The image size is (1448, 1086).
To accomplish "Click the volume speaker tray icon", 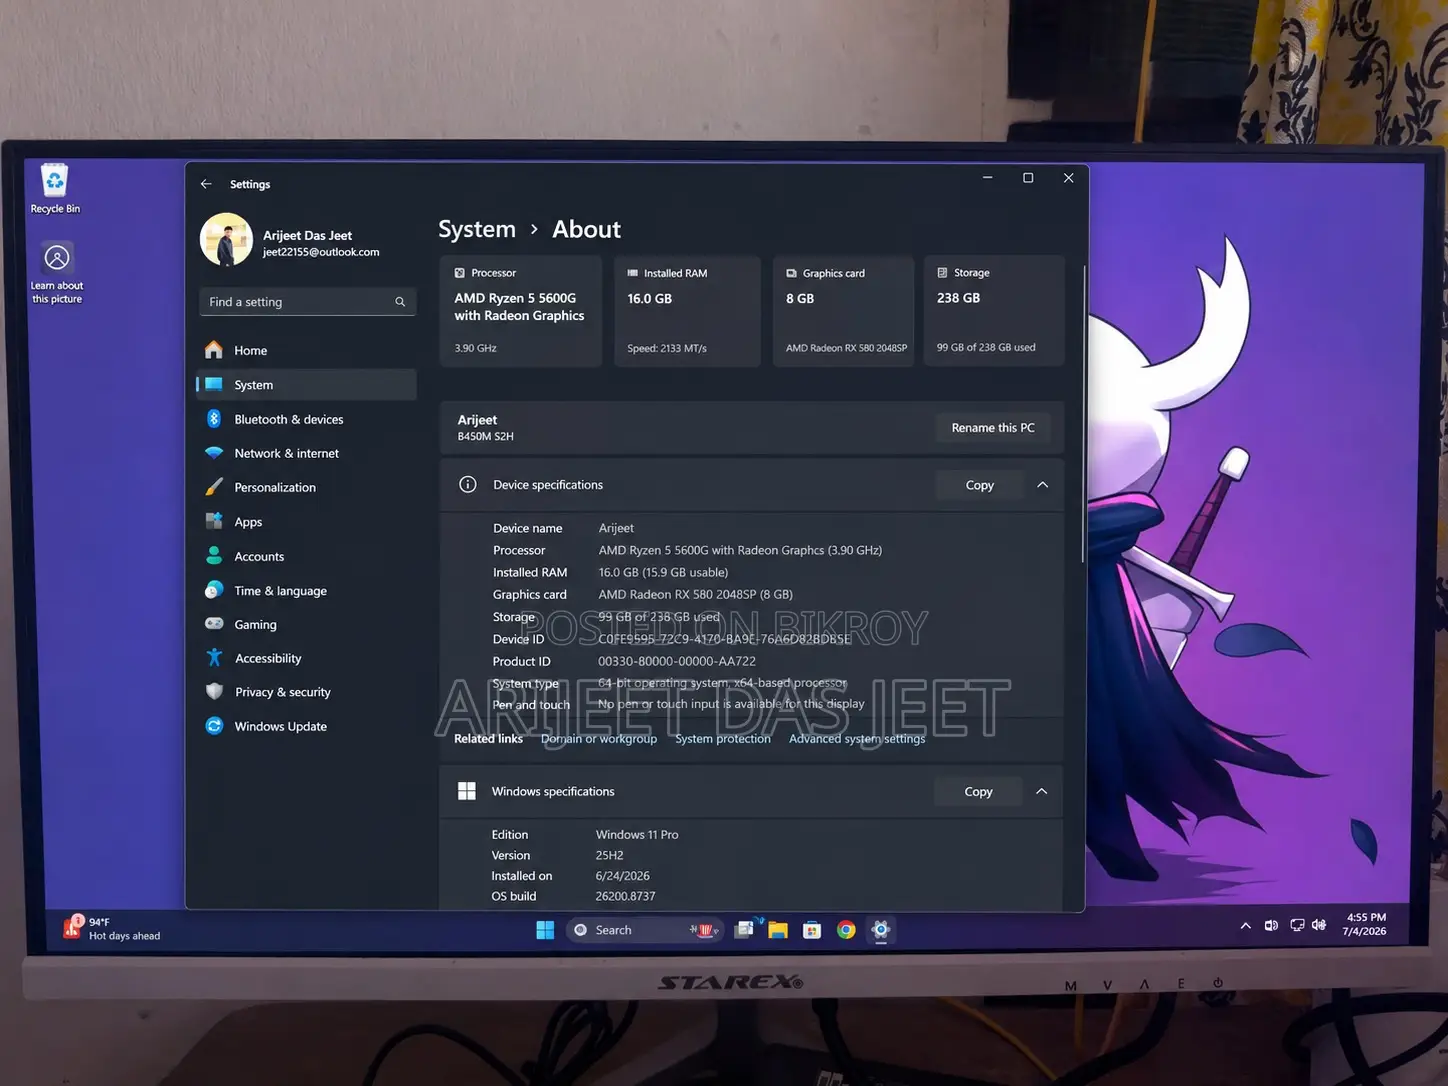I will (1320, 926).
